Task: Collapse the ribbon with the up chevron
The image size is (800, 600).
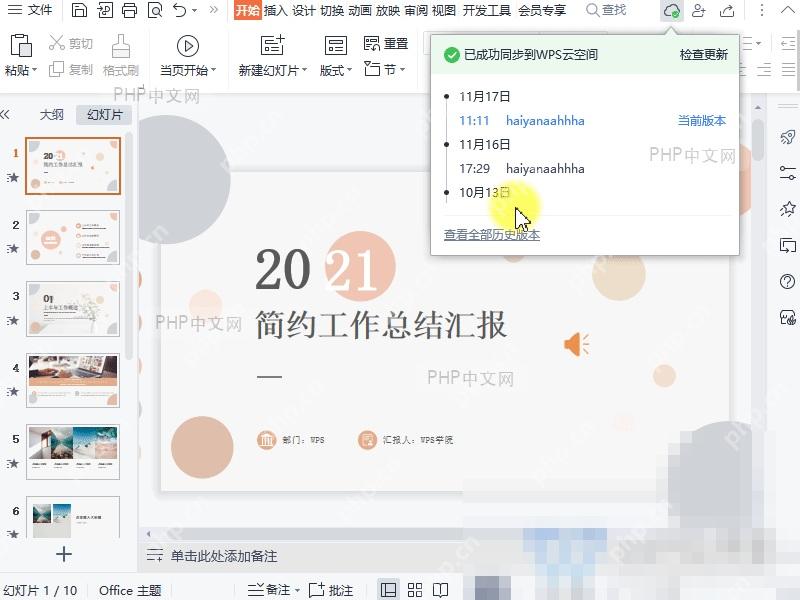Action: coord(787,10)
